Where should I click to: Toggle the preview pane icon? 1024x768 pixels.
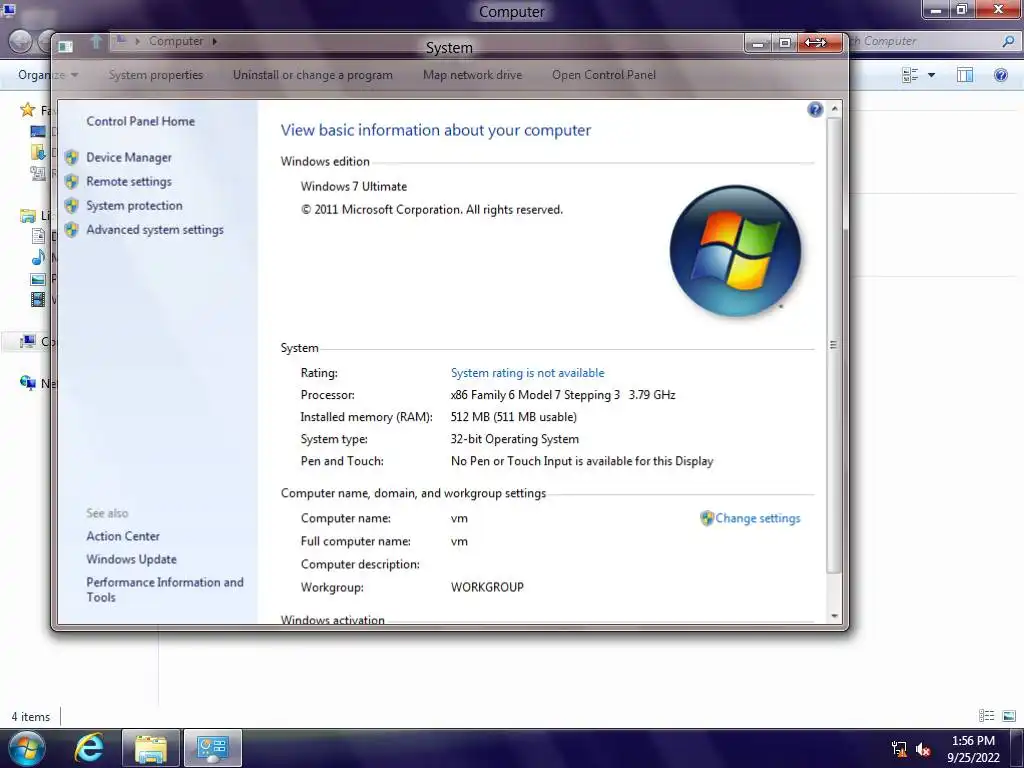click(965, 75)
